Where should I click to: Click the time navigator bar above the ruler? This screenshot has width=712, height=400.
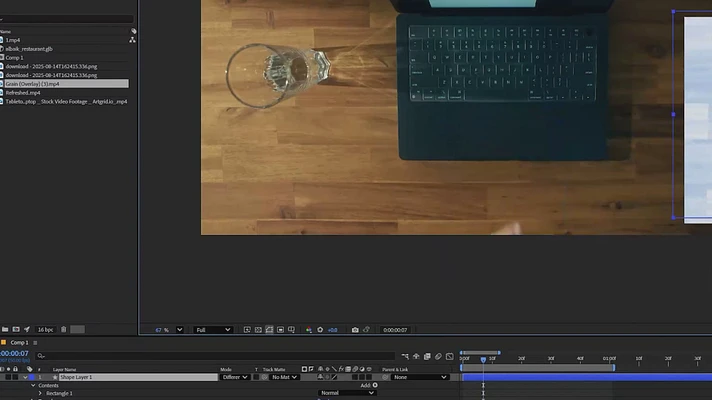[x=480, y=353]
